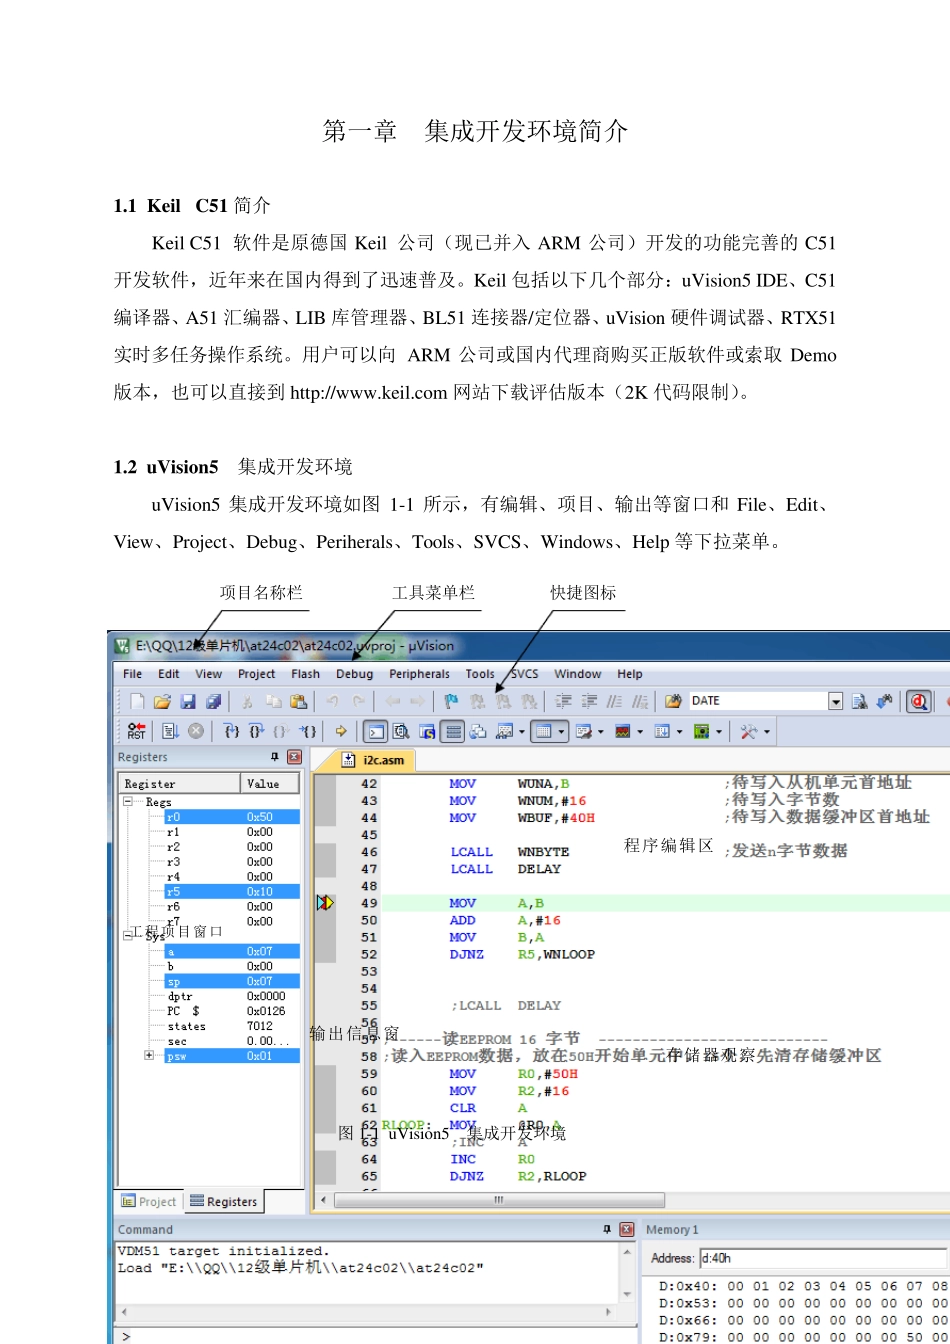Click the Paste clipboard icon
Screen dimensions: 950x1344
pyautogui.click(x=298, y=701)
